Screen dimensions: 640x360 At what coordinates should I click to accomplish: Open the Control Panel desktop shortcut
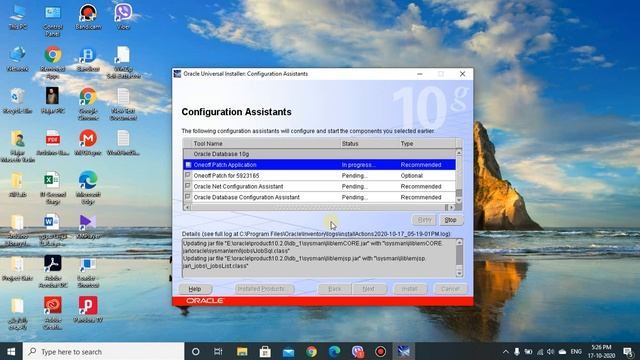(x=53, y=20)
